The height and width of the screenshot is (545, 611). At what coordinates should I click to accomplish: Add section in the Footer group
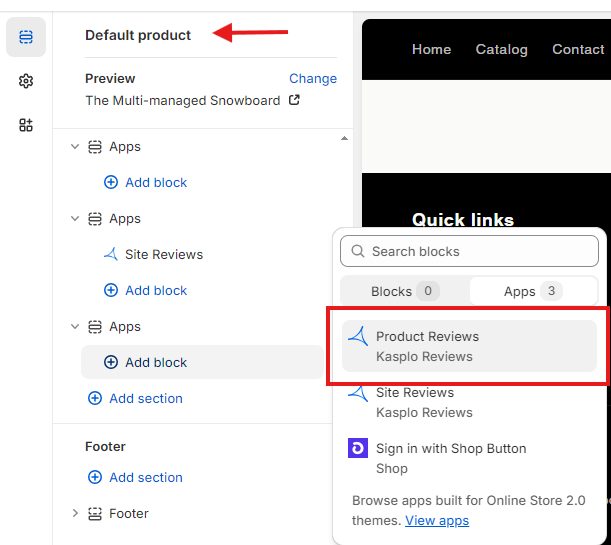135,477
